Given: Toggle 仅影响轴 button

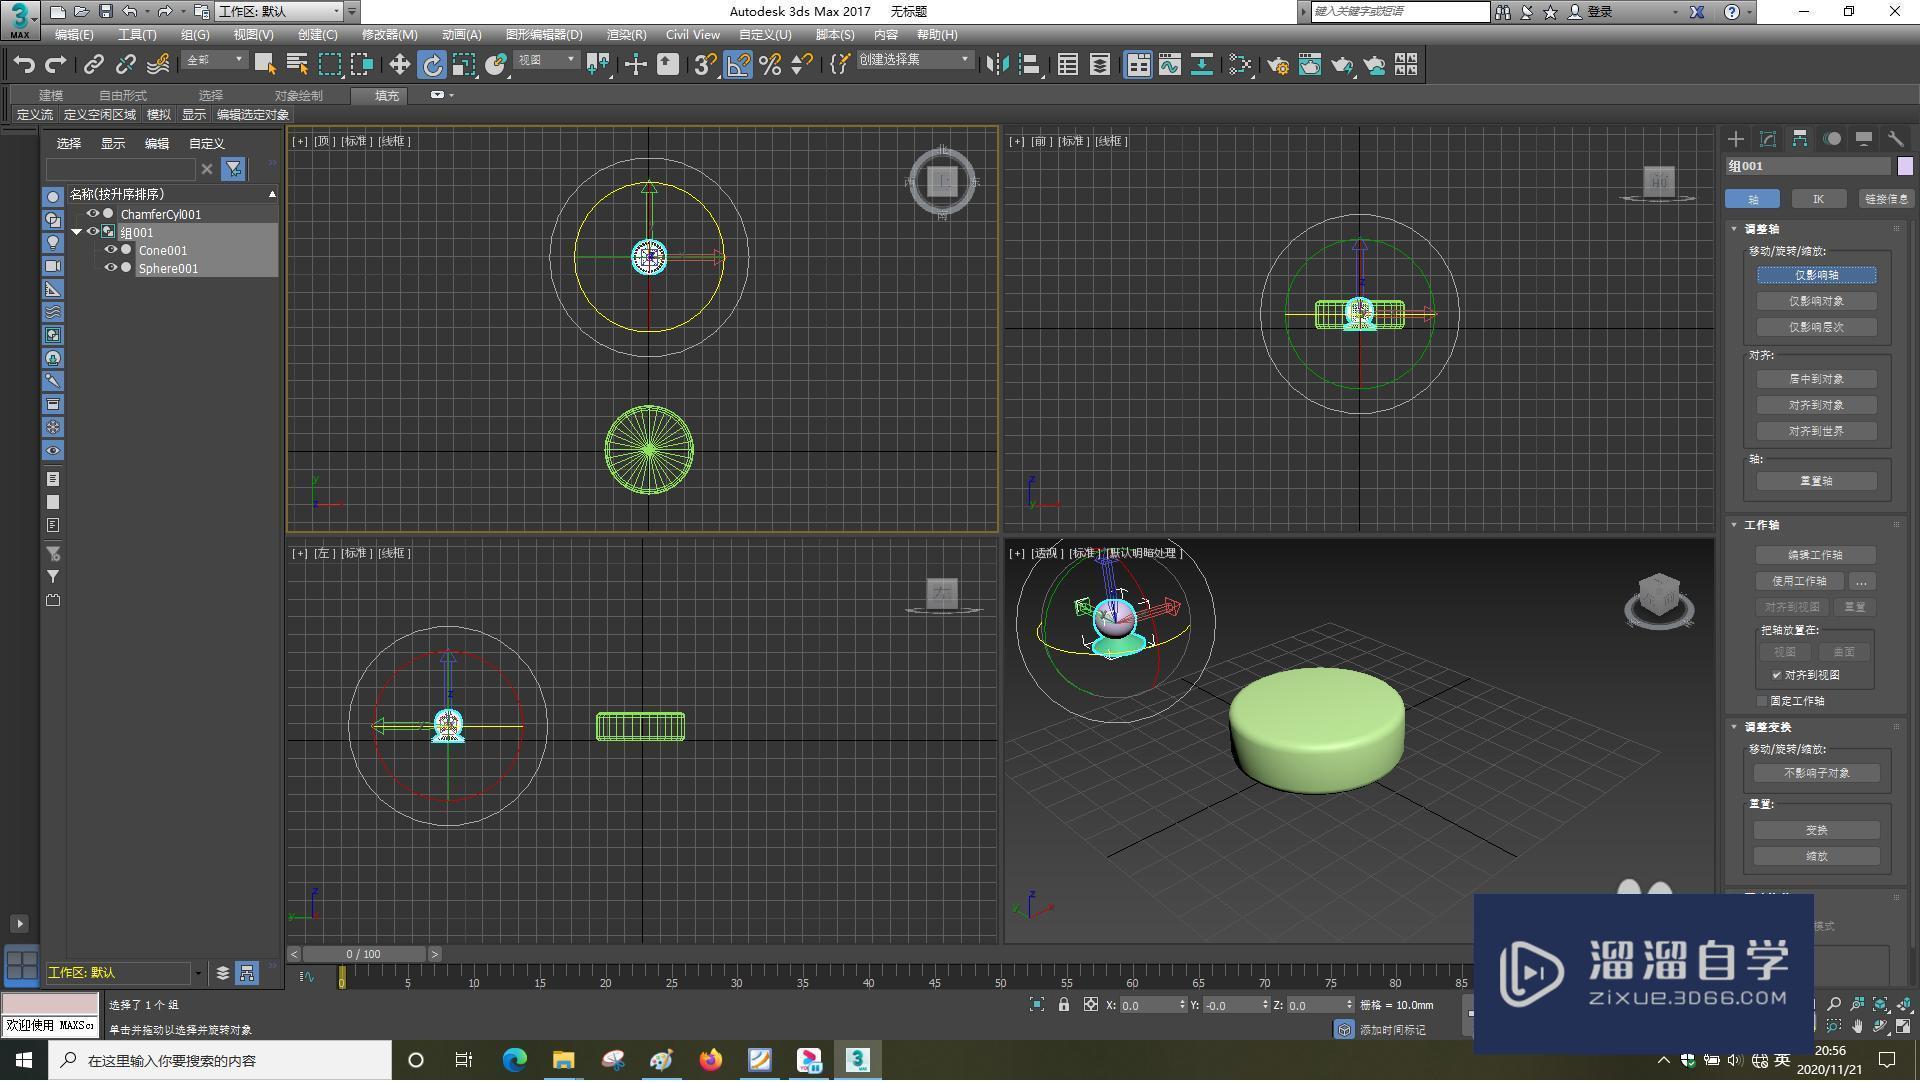Looking at the screenshot, I should click(x=1816, y=275).
